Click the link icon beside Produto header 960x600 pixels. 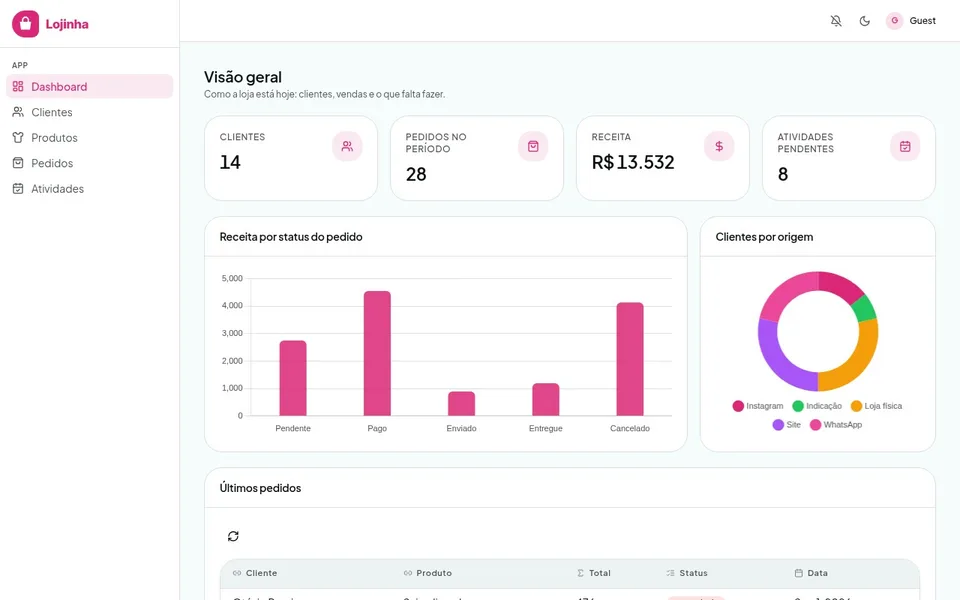408,573
